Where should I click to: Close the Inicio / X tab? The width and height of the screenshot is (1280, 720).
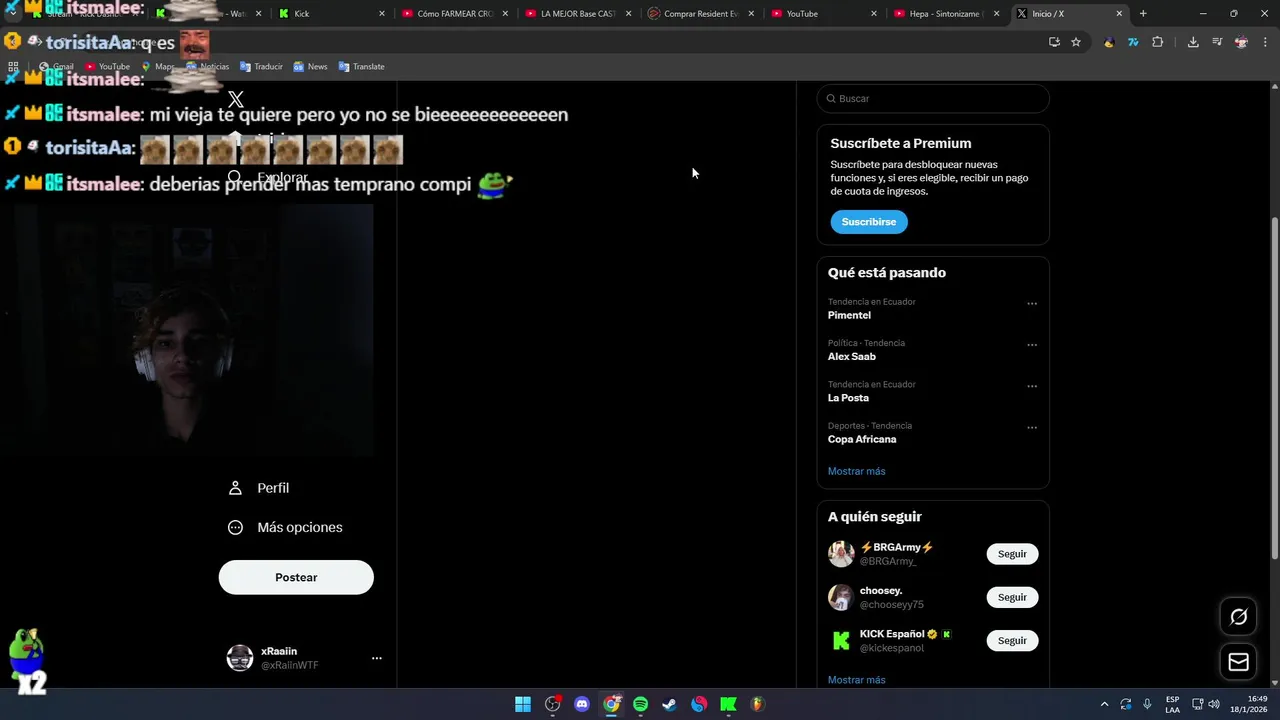(x=1119, y=14)
